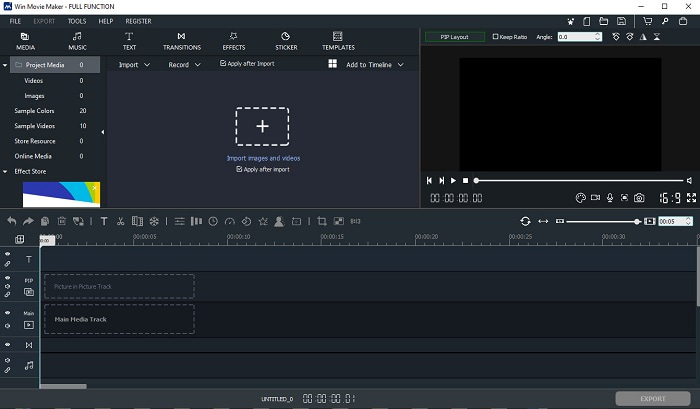Open the clock duration tool

(x=213, y=221)
